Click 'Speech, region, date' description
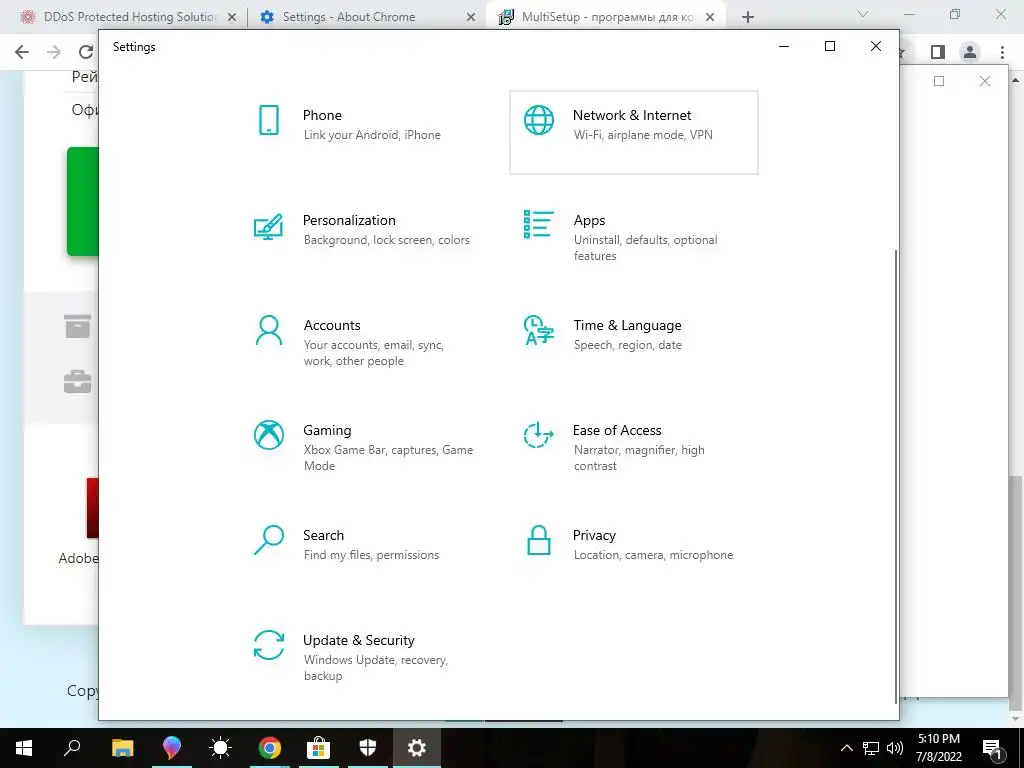This screenshot has height=768, width=1024. 628,345
